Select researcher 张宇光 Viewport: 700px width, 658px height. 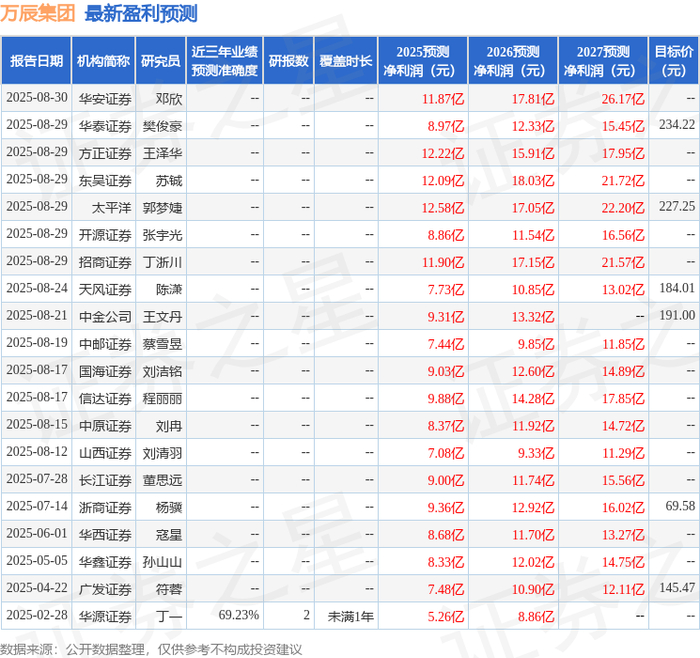click(162, 235)
